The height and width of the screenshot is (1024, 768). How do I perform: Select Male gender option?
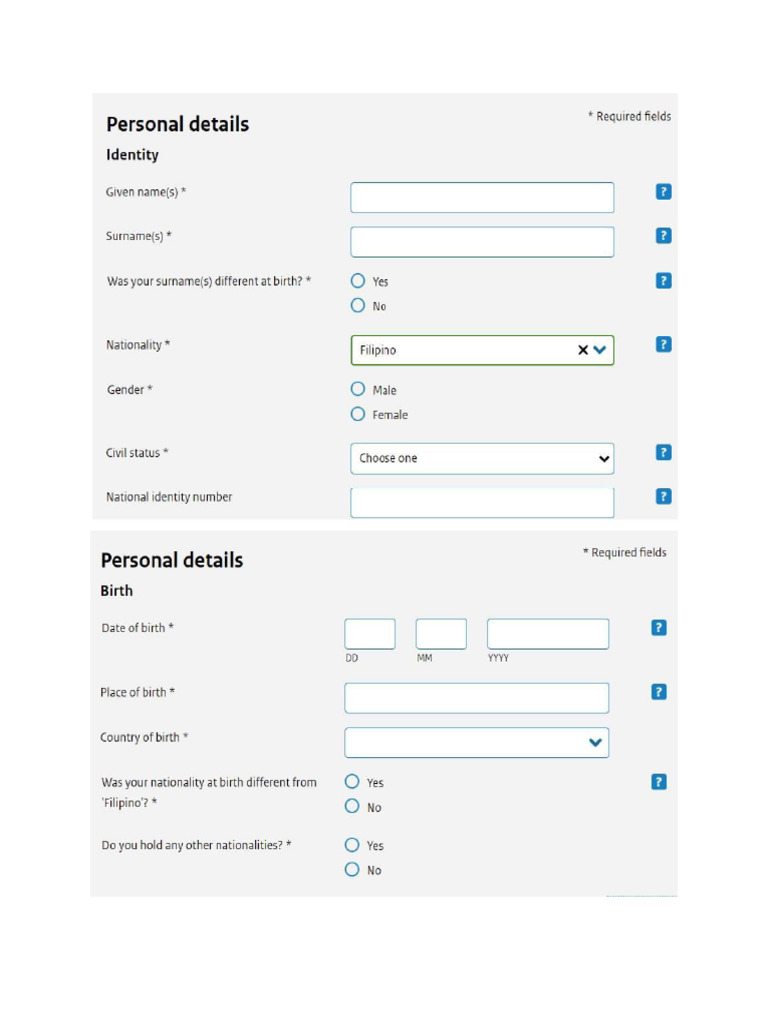pos(358,389)
